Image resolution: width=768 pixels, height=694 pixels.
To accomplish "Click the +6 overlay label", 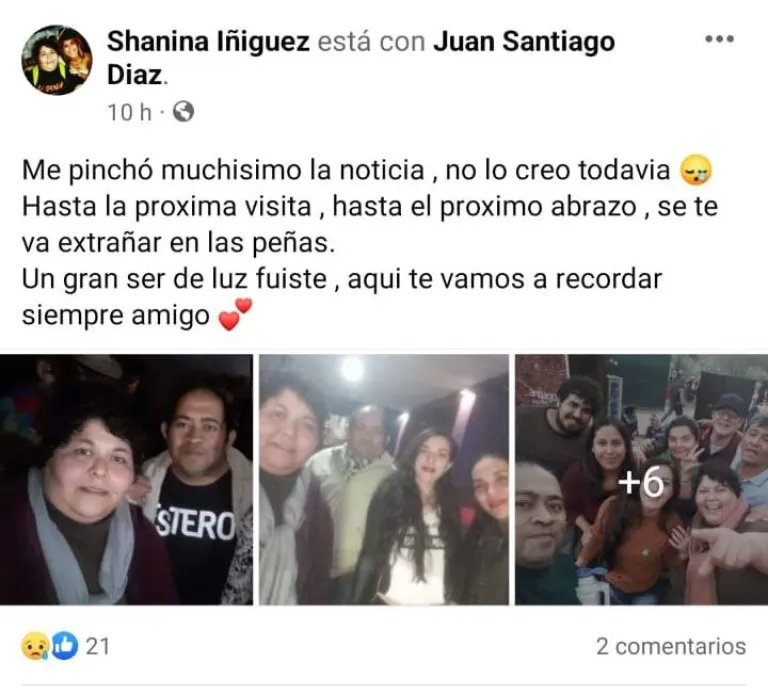I will [x=641, y=482].
